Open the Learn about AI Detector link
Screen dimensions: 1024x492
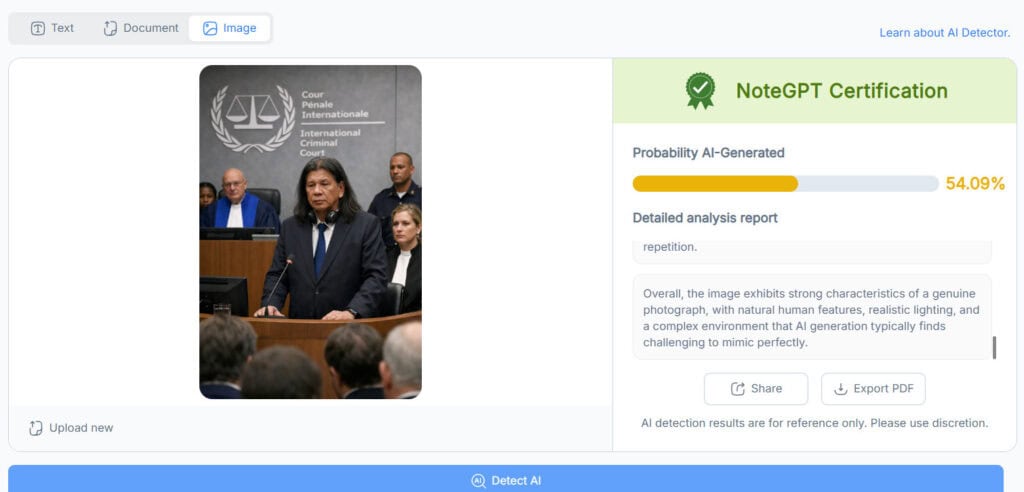click(944, 33)
